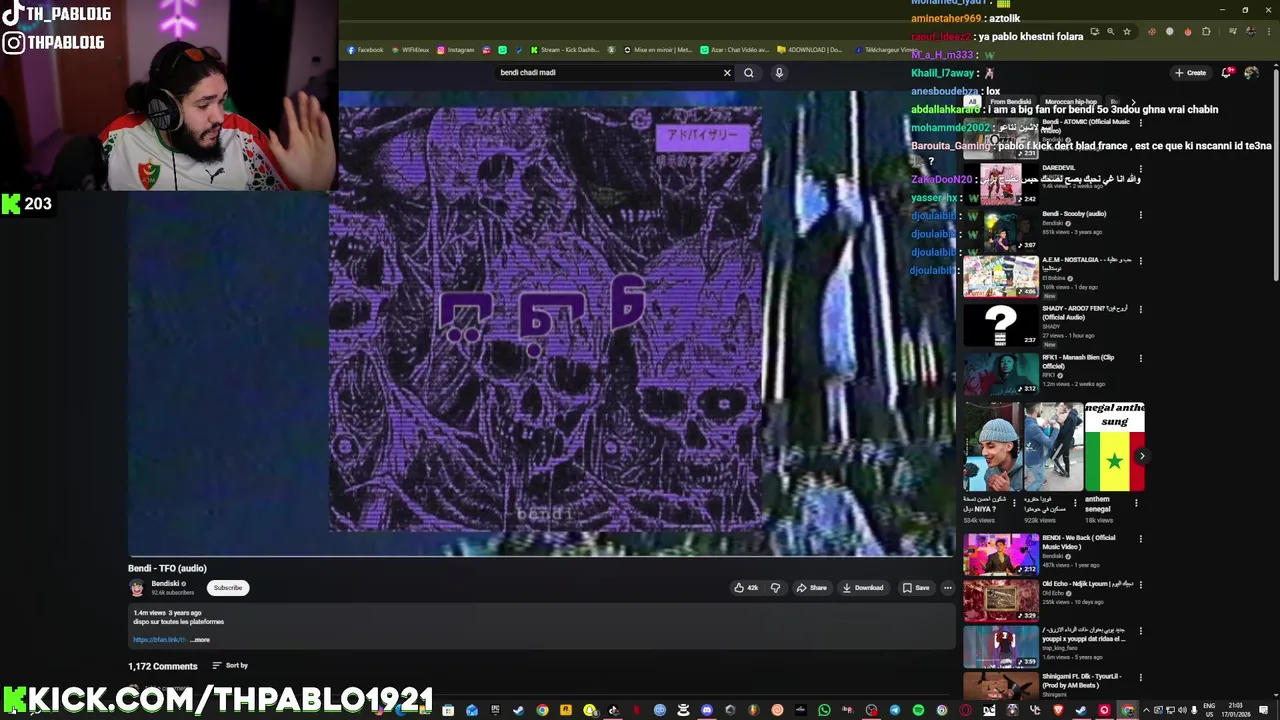
Task: Open WhatsApp from the taskbar
Action: click(x=824, y=710)
